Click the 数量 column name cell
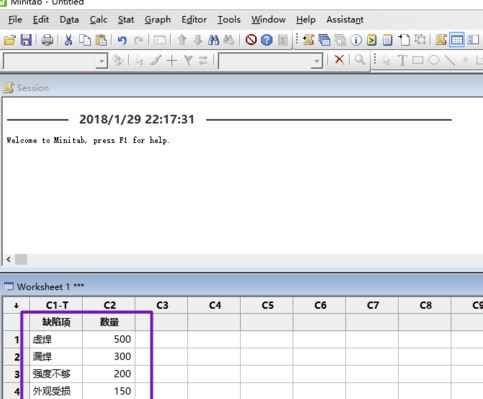Screen dimensions: 483x399 coord(109,322)
